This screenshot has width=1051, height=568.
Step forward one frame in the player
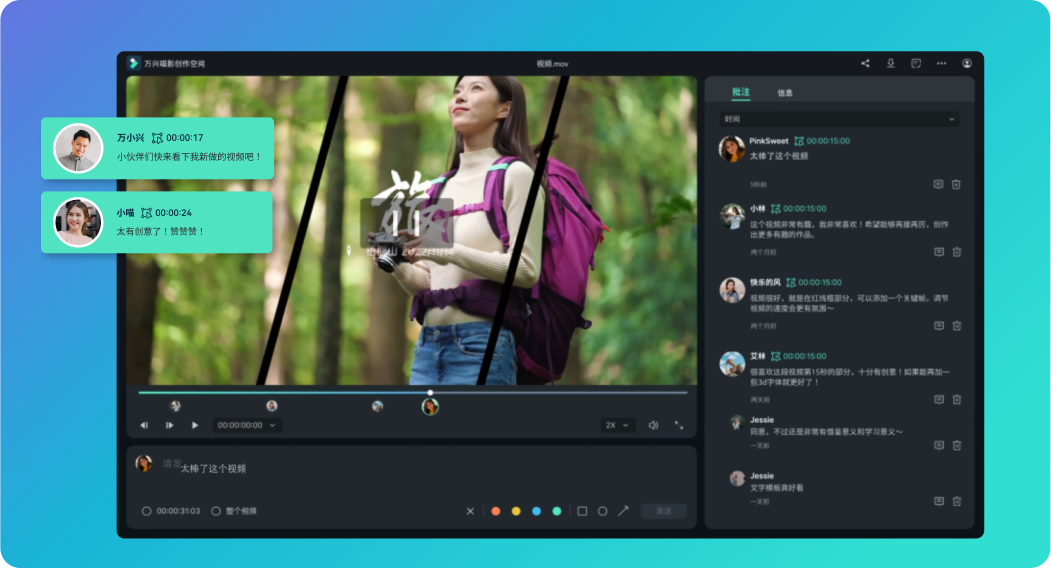pos(170,425)
